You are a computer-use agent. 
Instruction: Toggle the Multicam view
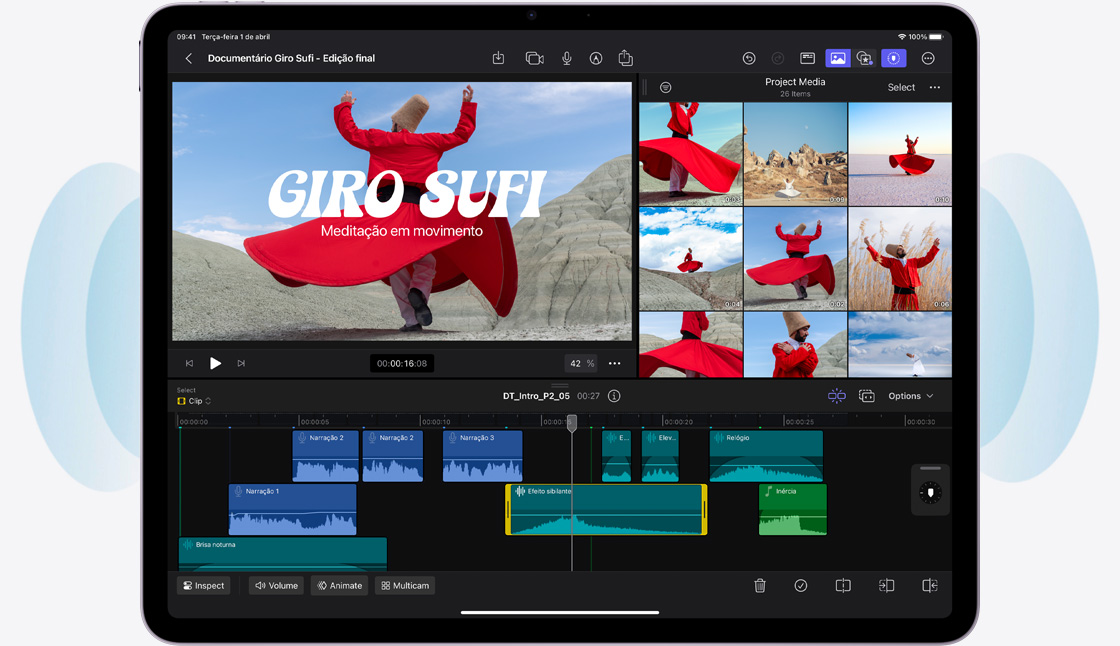(404, 585)
